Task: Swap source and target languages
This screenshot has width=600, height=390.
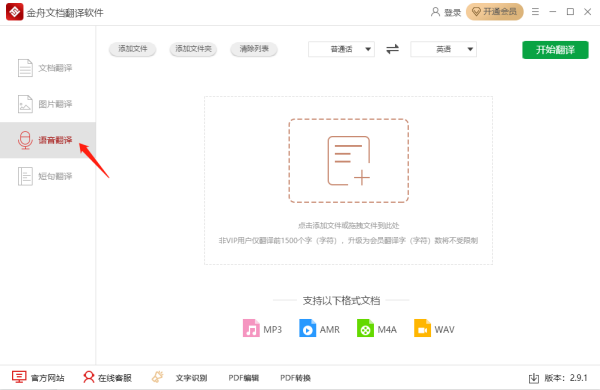Action: (x=393, y=49)
